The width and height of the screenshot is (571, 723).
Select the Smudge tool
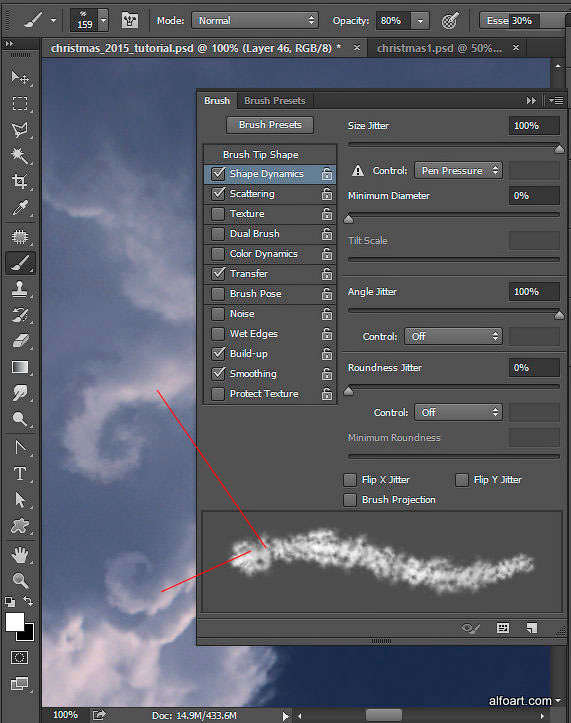[x=20, y=393]
